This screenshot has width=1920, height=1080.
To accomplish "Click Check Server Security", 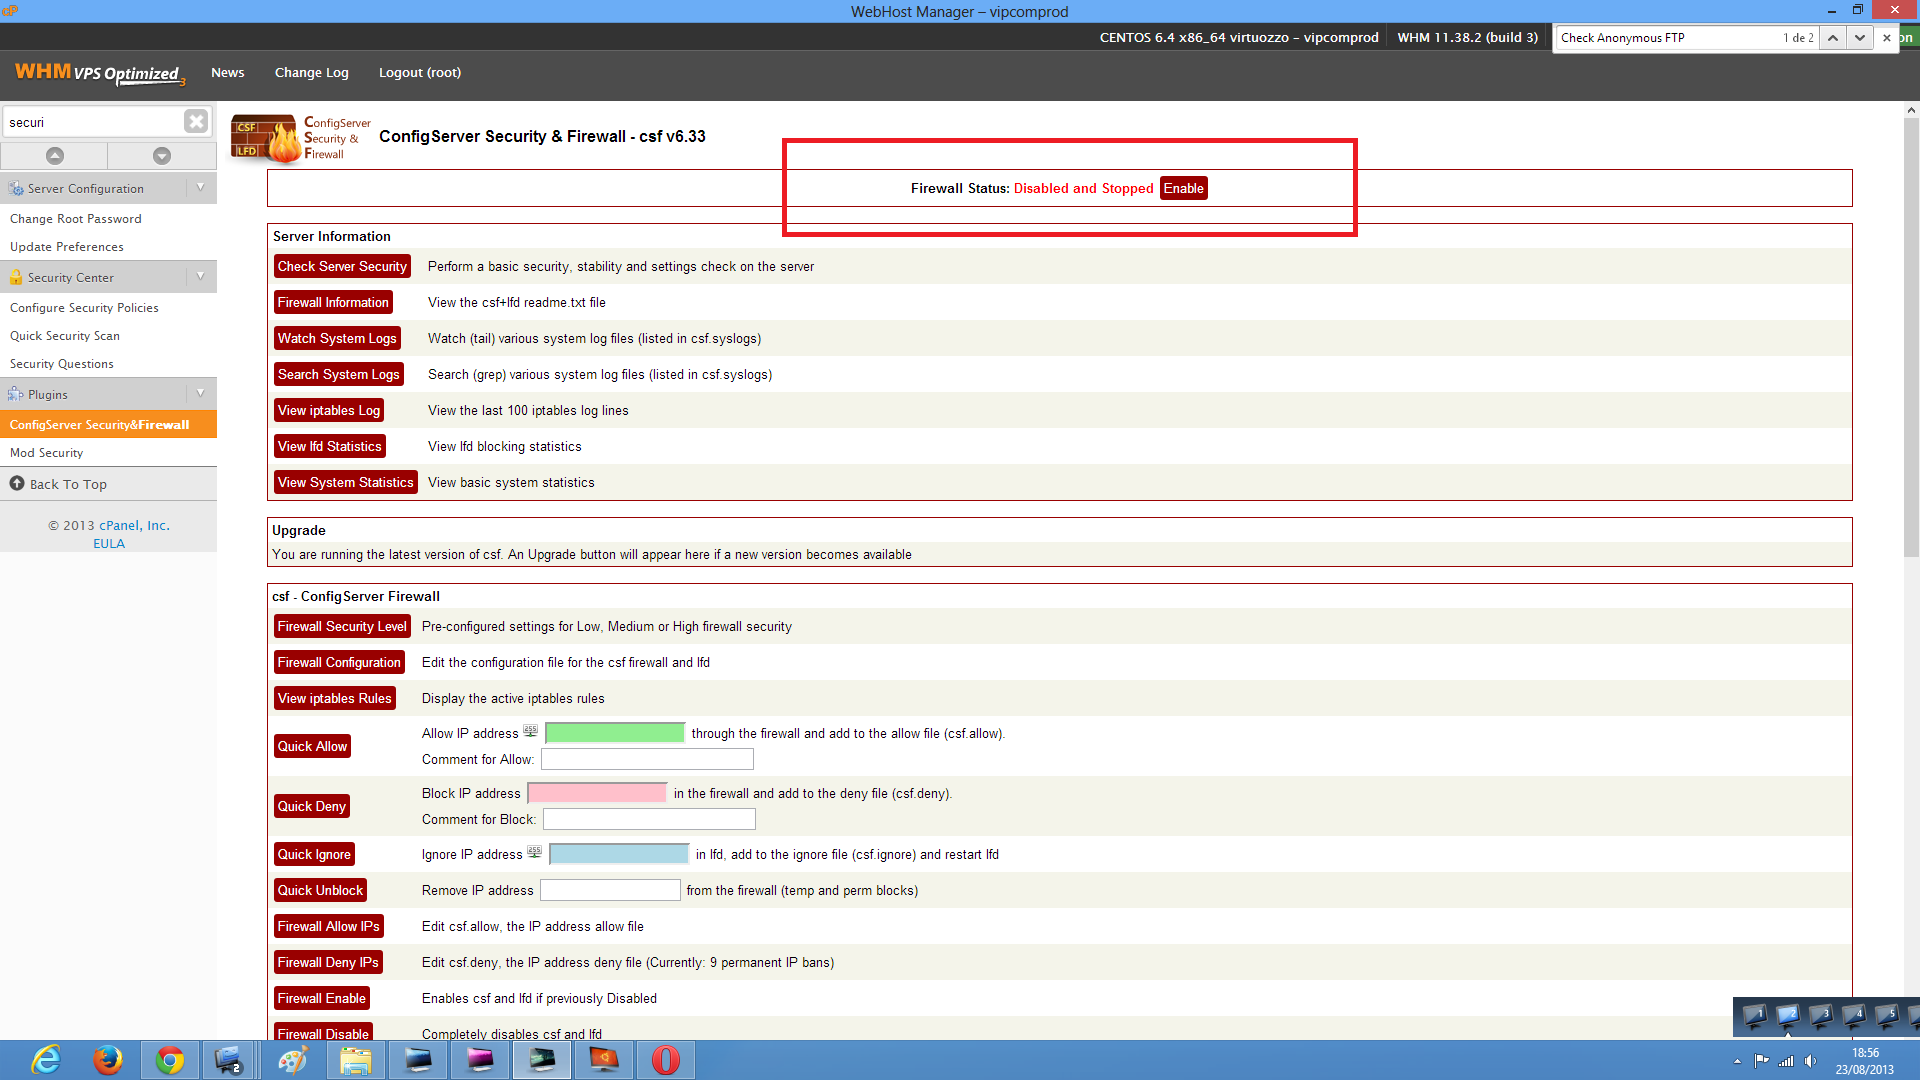I will 342,266.
